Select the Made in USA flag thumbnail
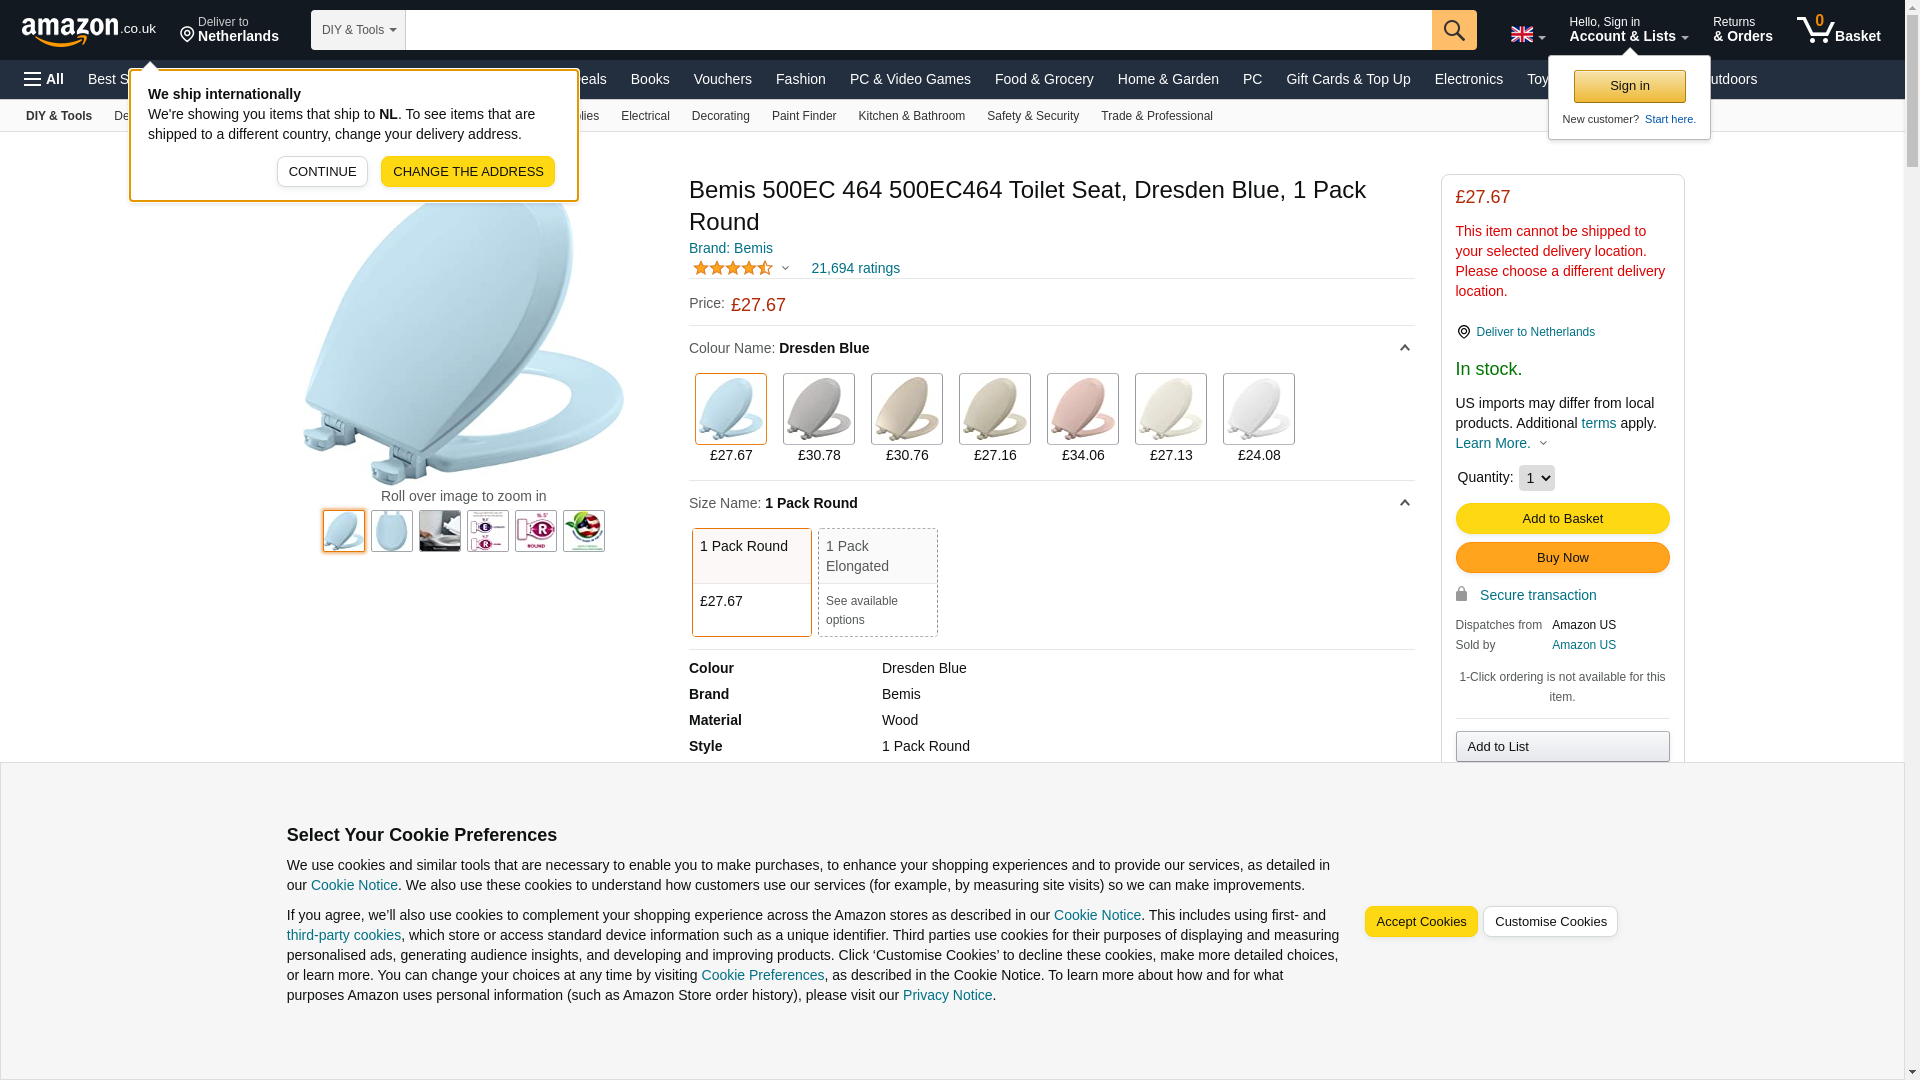 click(x=583, y=531)
